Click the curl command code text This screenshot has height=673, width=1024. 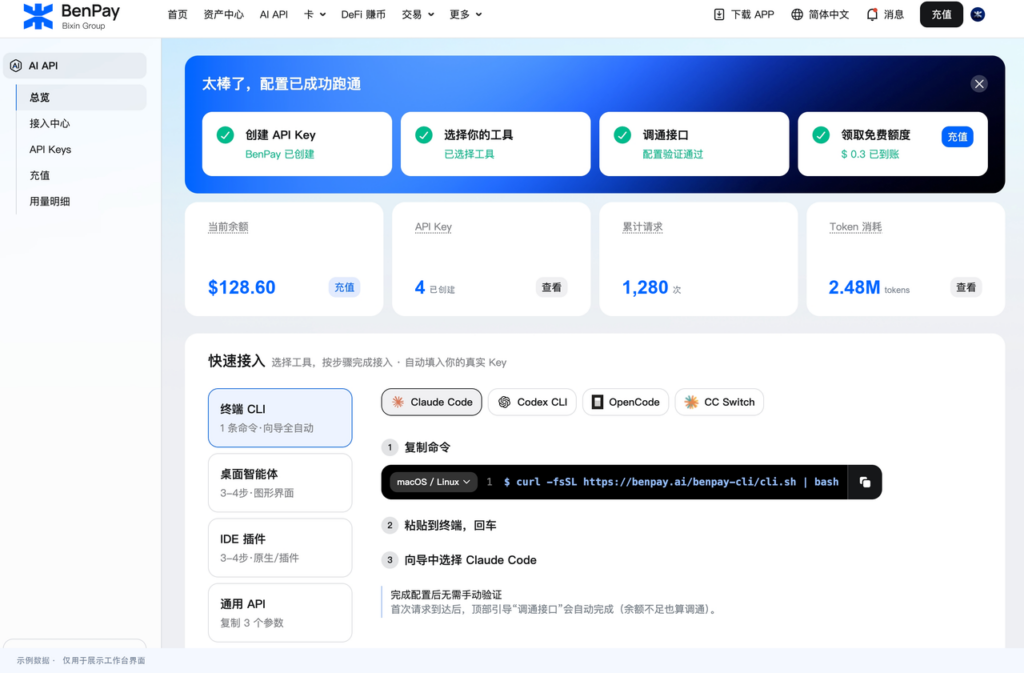tap(671, 482)
